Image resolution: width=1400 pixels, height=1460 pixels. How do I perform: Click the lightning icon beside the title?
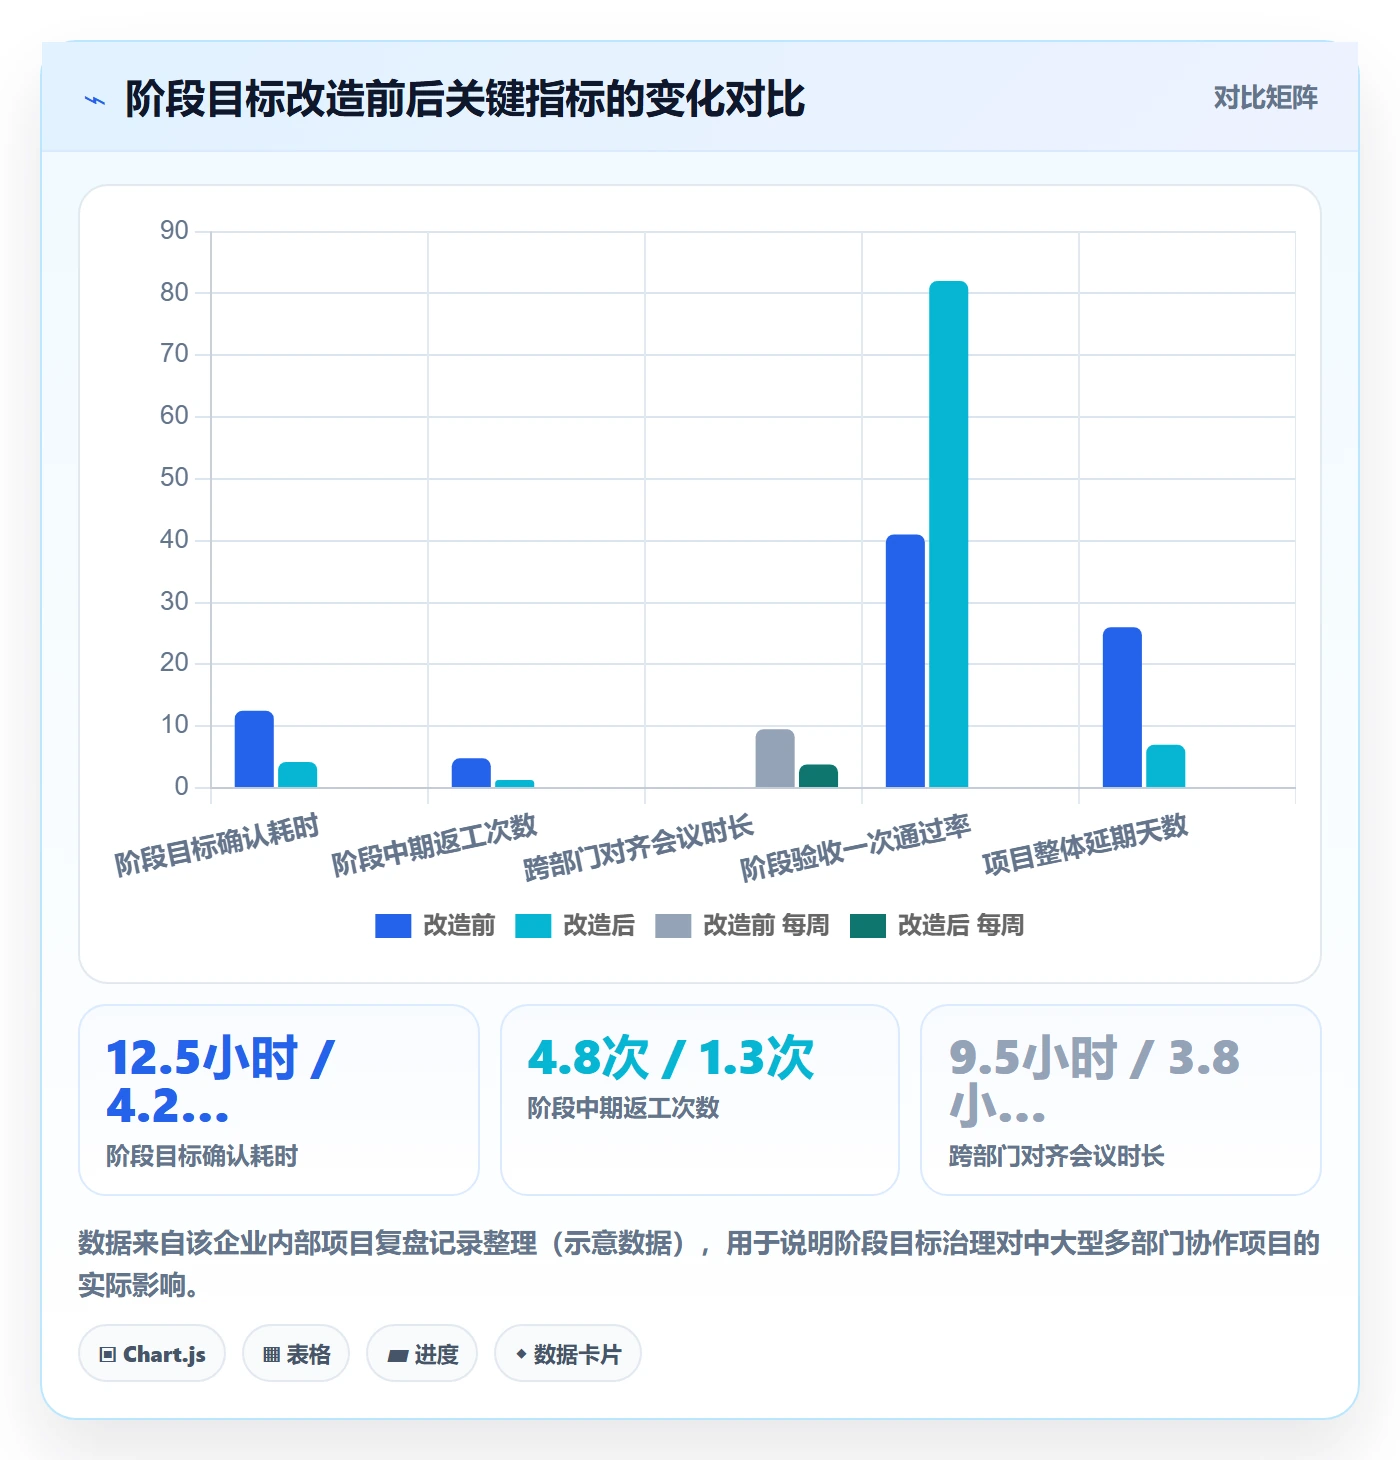point(95,100)
